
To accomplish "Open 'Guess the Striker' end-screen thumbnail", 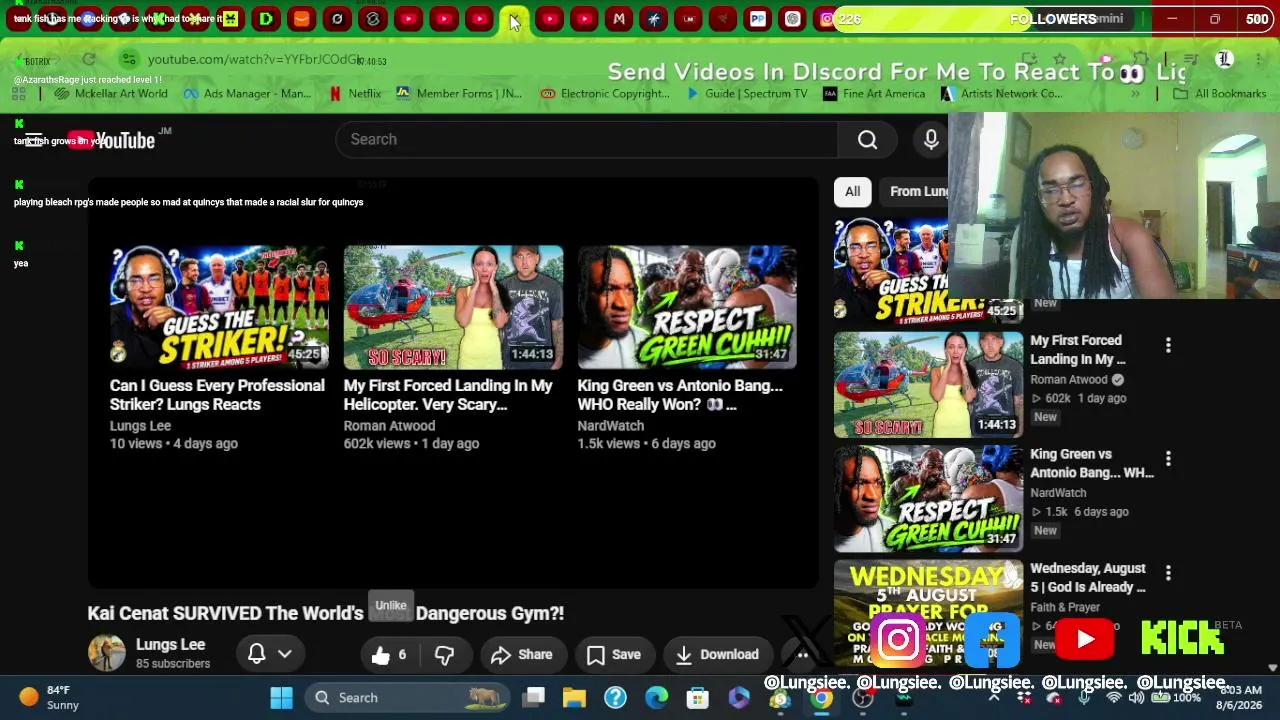I will click(219, 307).
